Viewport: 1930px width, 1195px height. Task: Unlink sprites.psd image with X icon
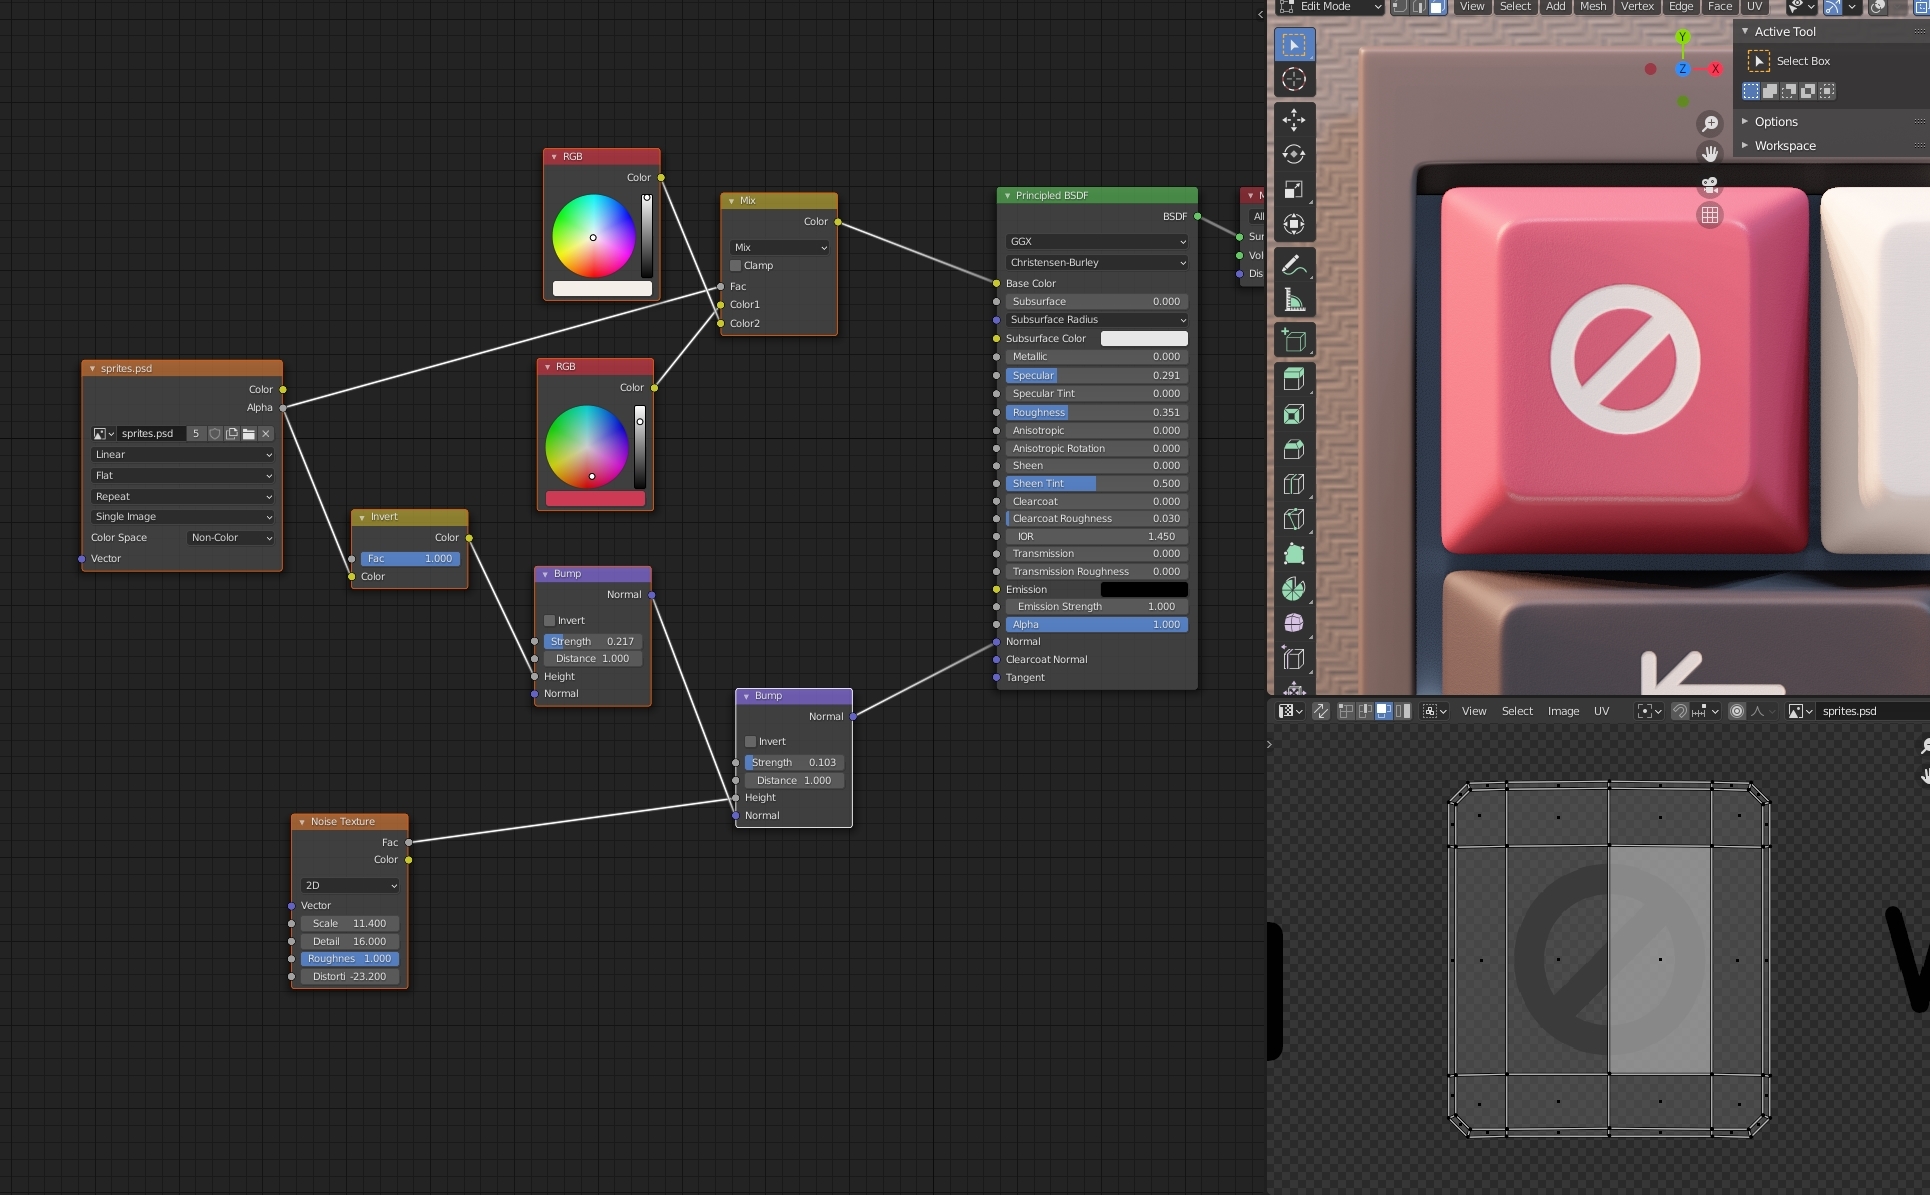(x=266, y=434)
